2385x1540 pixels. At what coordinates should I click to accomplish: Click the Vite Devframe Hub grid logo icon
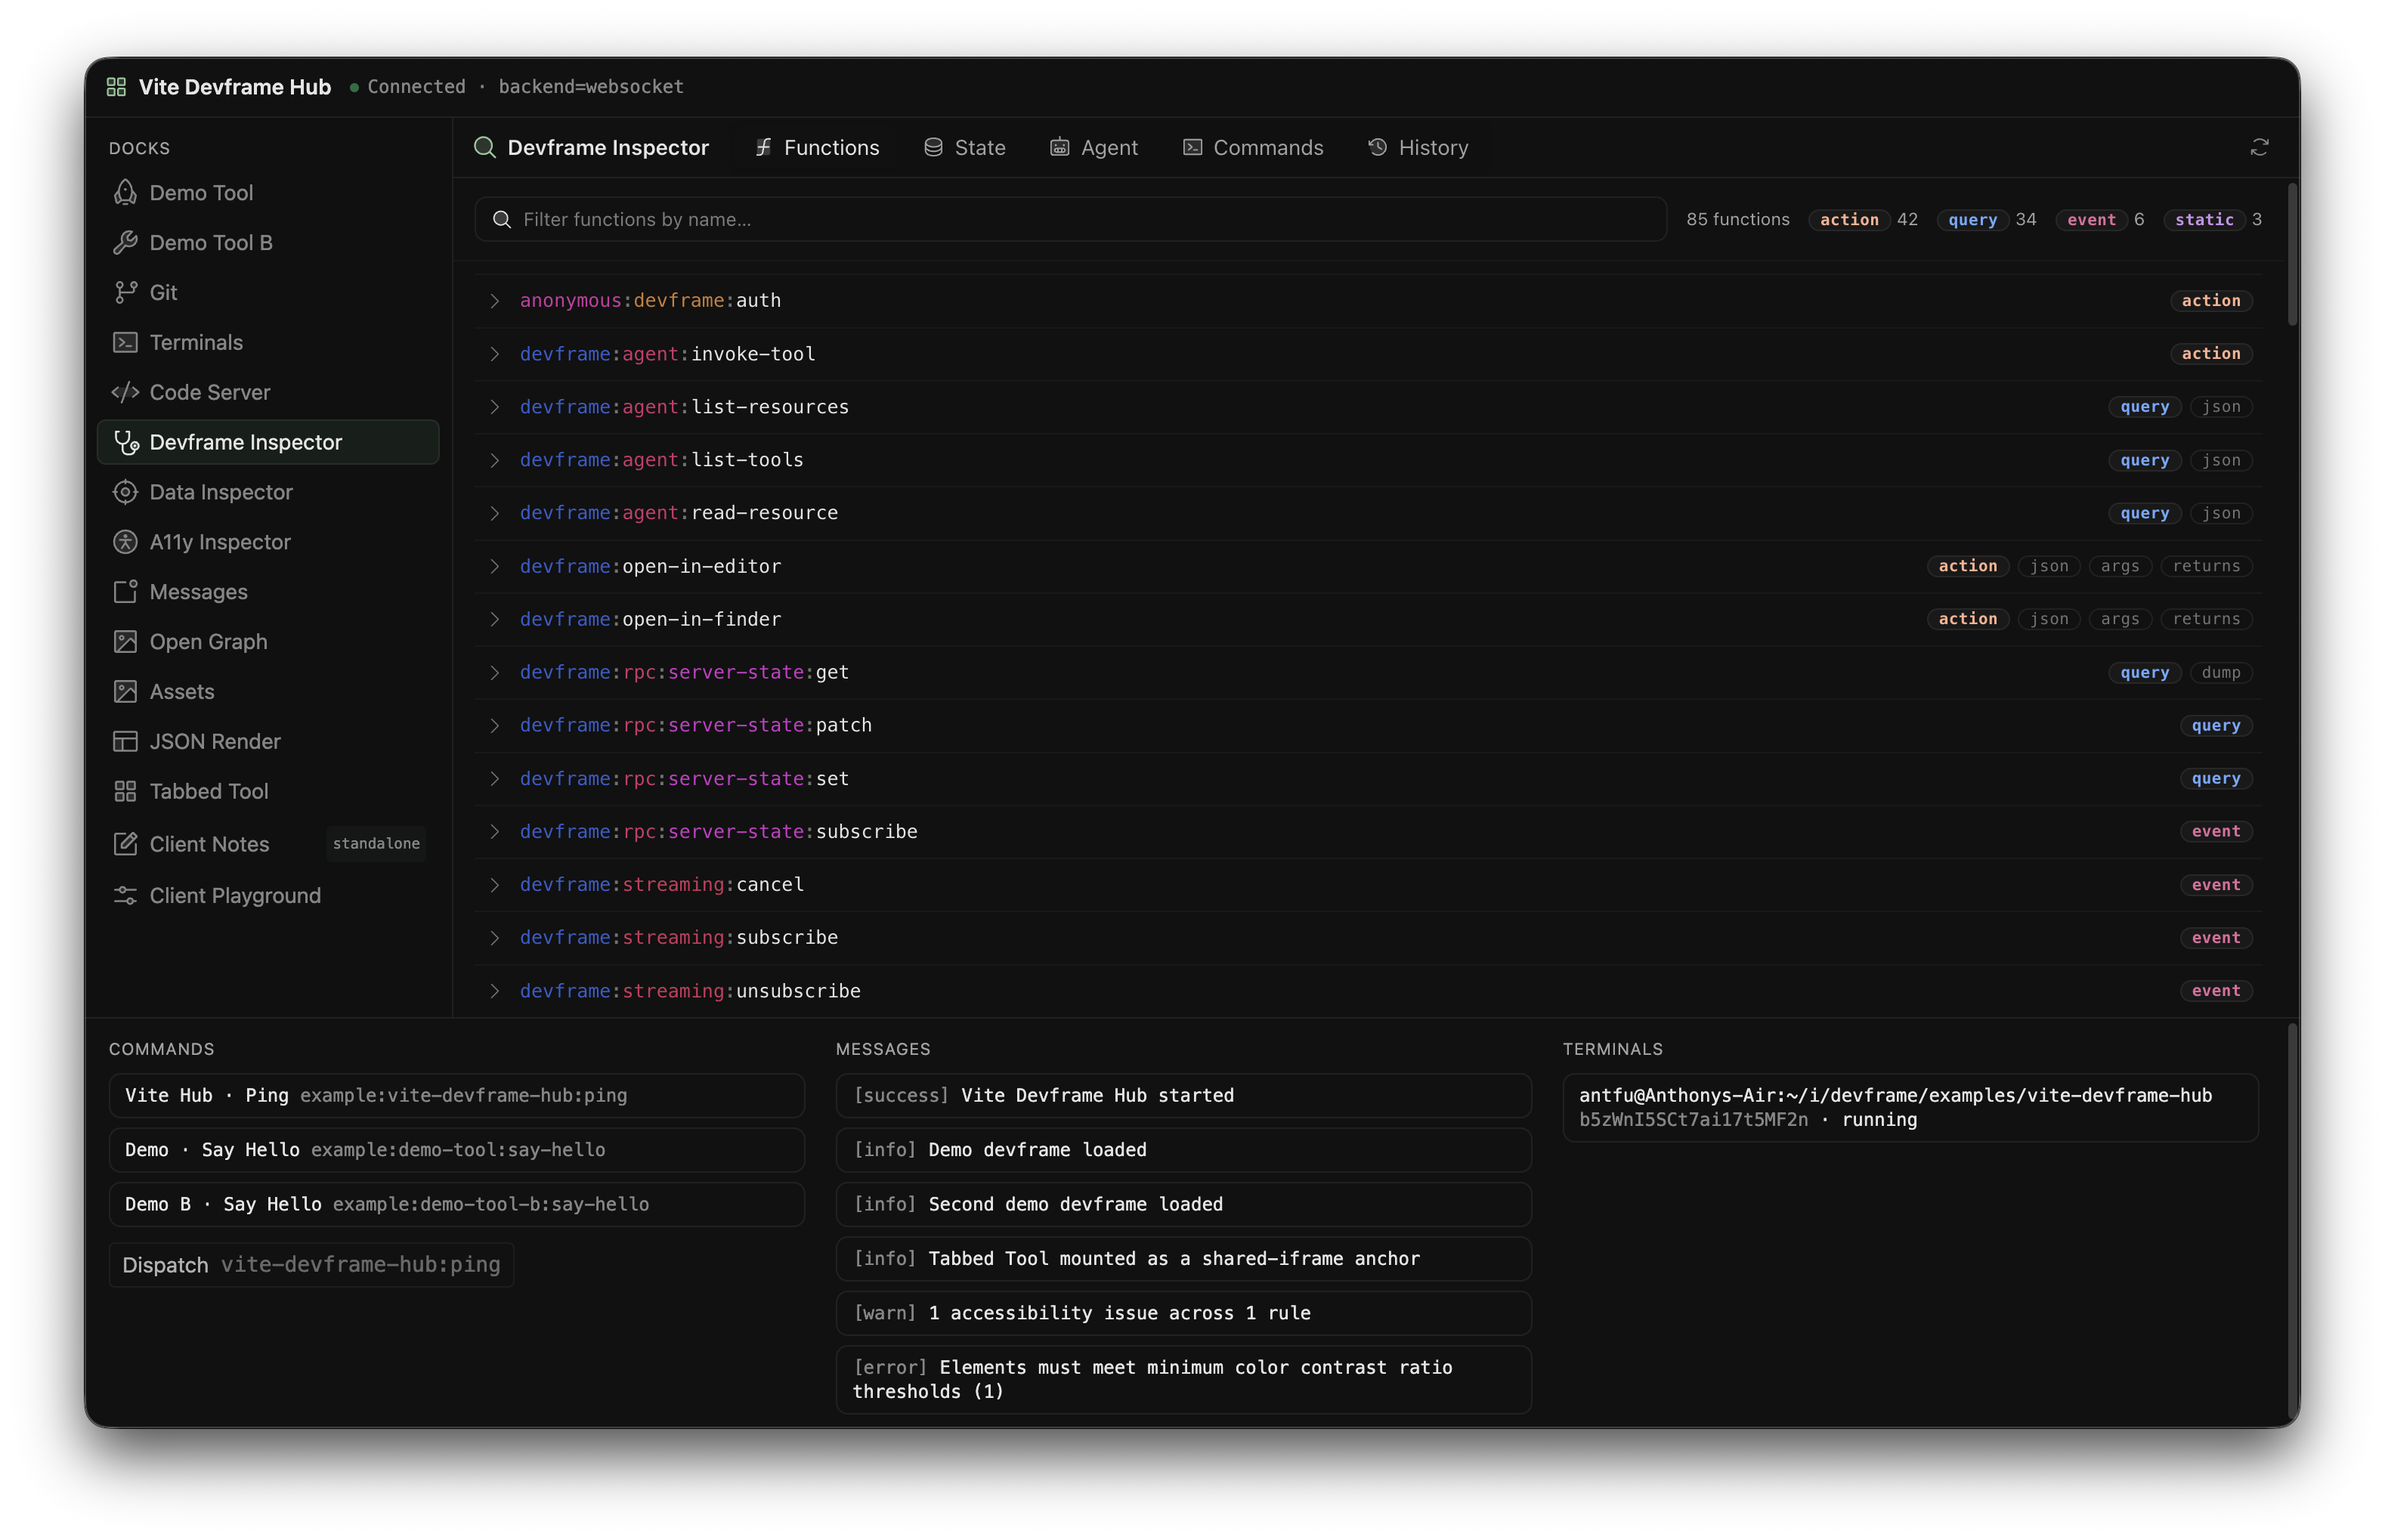[116, 87]
